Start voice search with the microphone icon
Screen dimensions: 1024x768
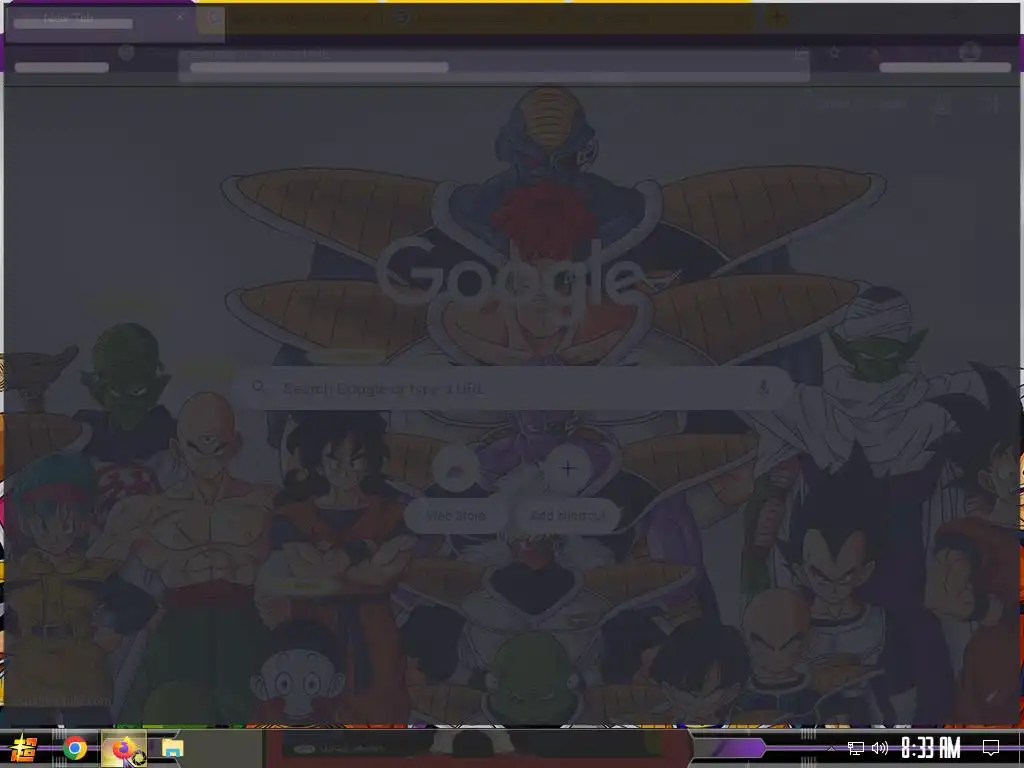(x=763, y=388)
